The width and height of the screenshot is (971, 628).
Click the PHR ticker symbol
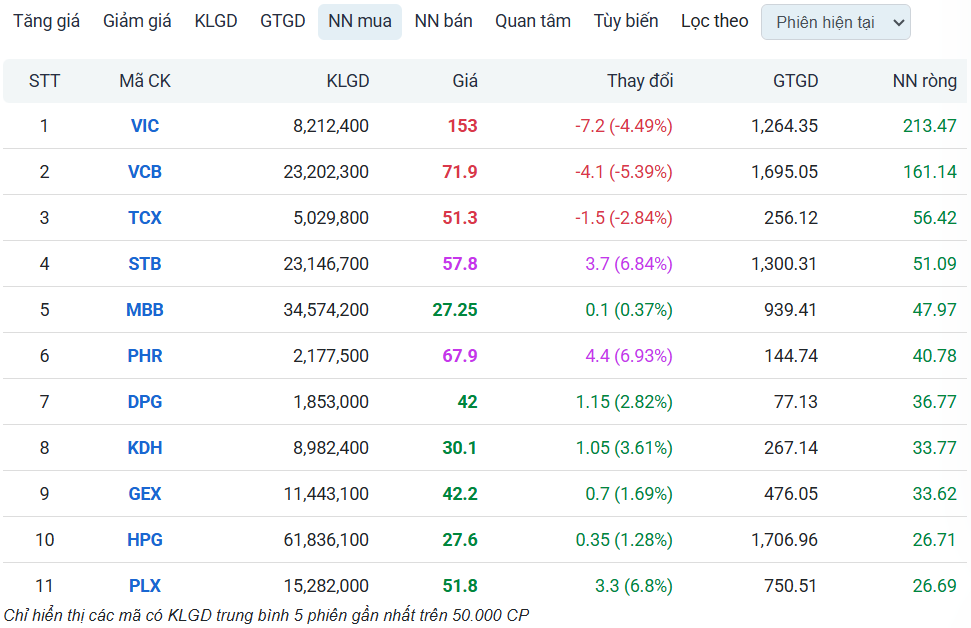click(x=145, y=356)
